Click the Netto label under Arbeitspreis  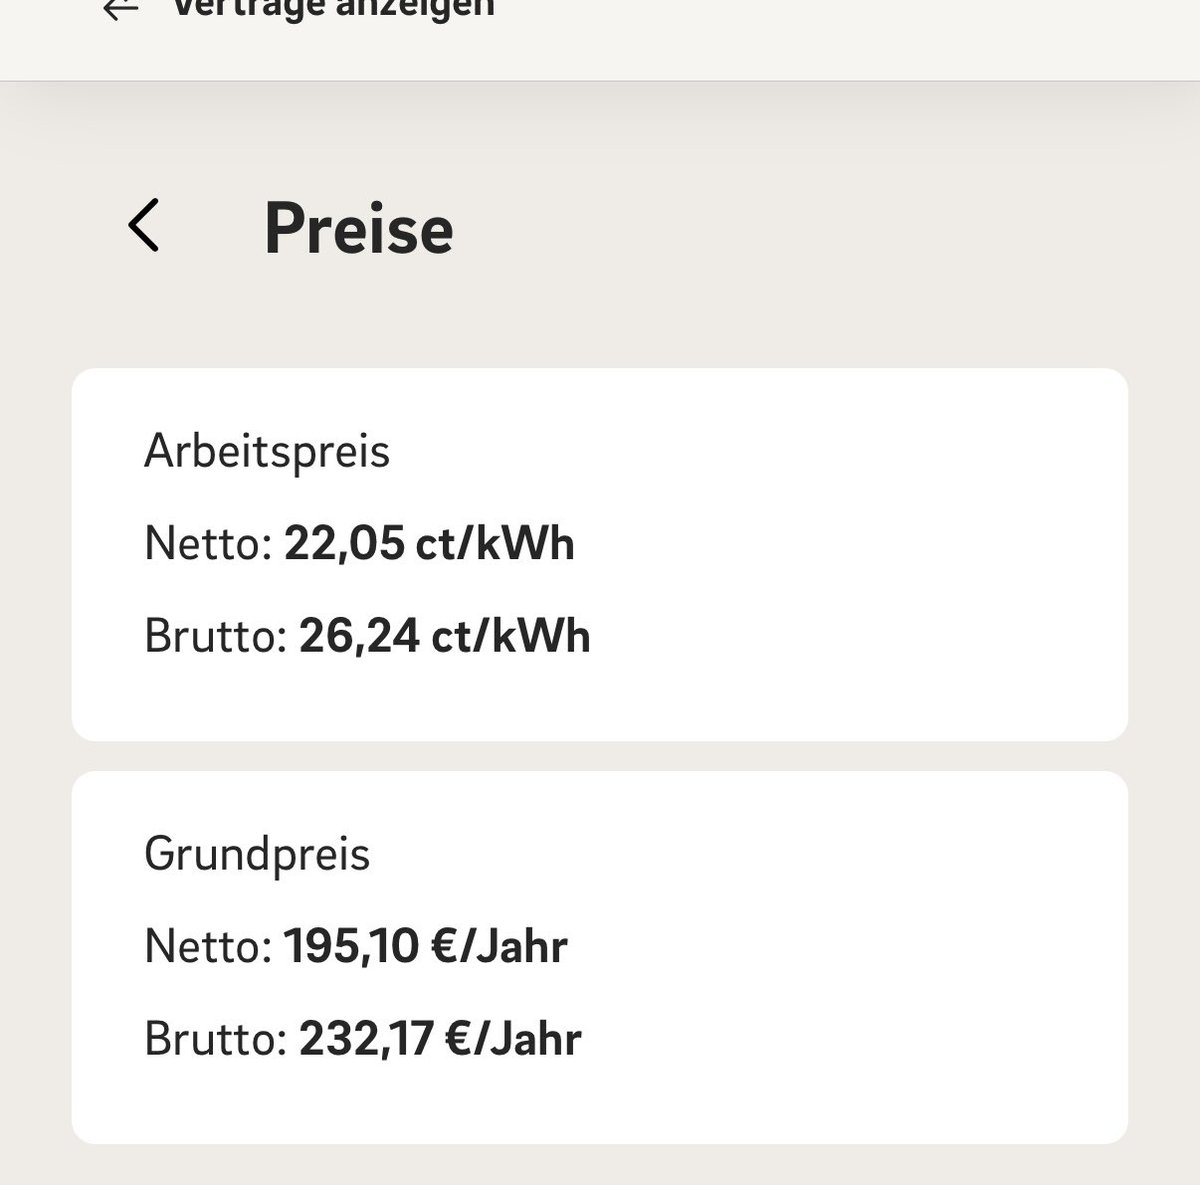[208, 545]
